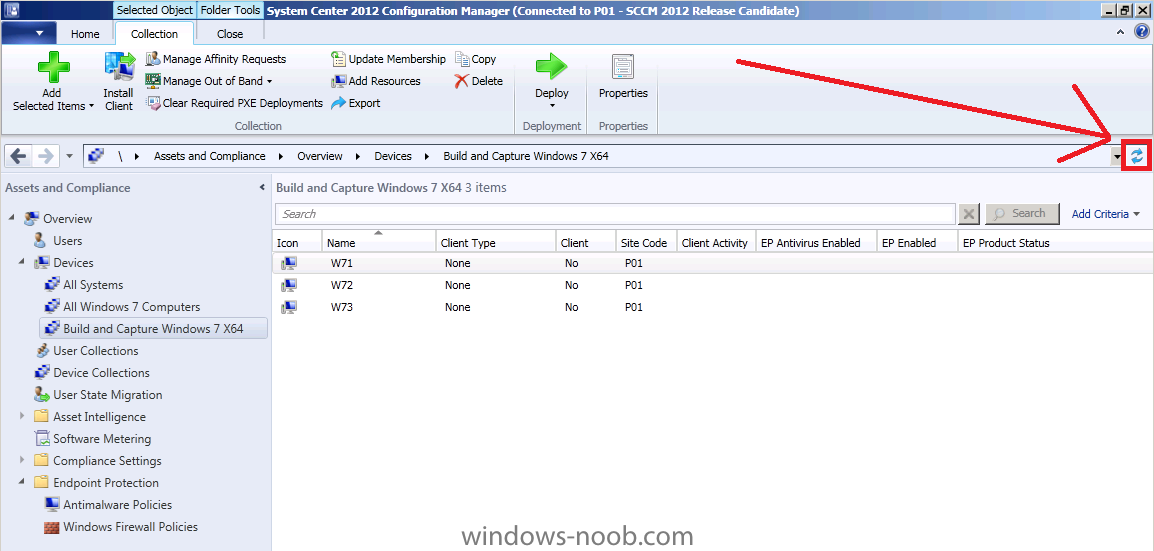The image size is (1154, 551).
Task: Collapse the Devices tree node
Action: click(22, 263)
